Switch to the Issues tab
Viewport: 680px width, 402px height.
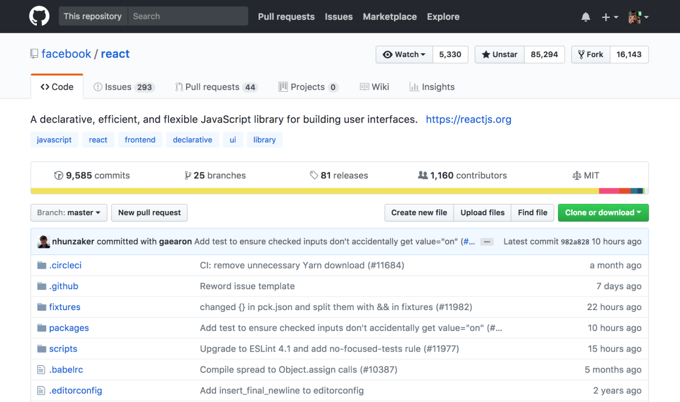pyautogui.click(x=124, y=87)
